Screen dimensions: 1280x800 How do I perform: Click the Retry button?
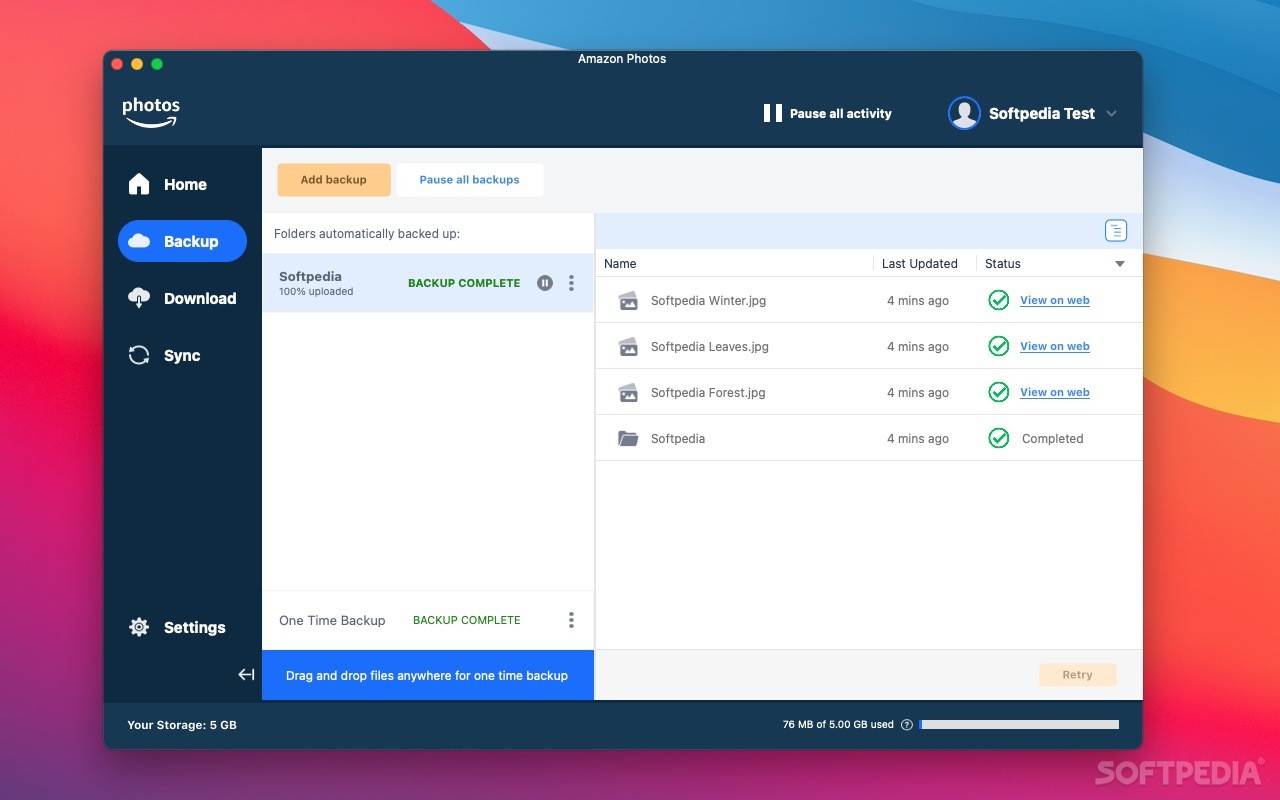point(1078,675)
